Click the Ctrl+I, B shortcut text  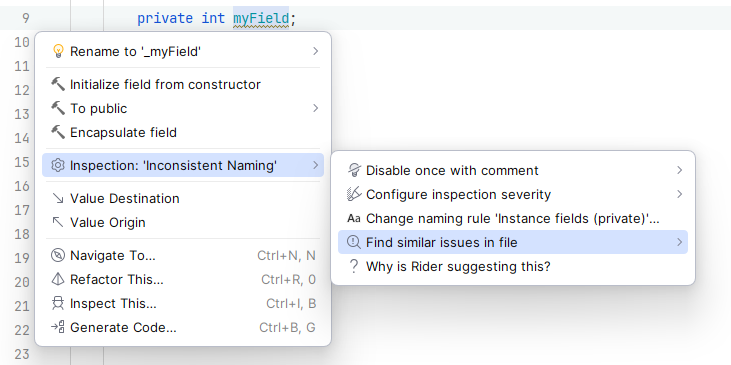pos(291,303)
